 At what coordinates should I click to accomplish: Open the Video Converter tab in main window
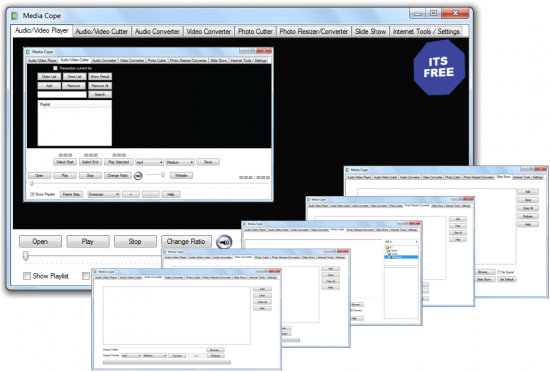tap(209, 32)
